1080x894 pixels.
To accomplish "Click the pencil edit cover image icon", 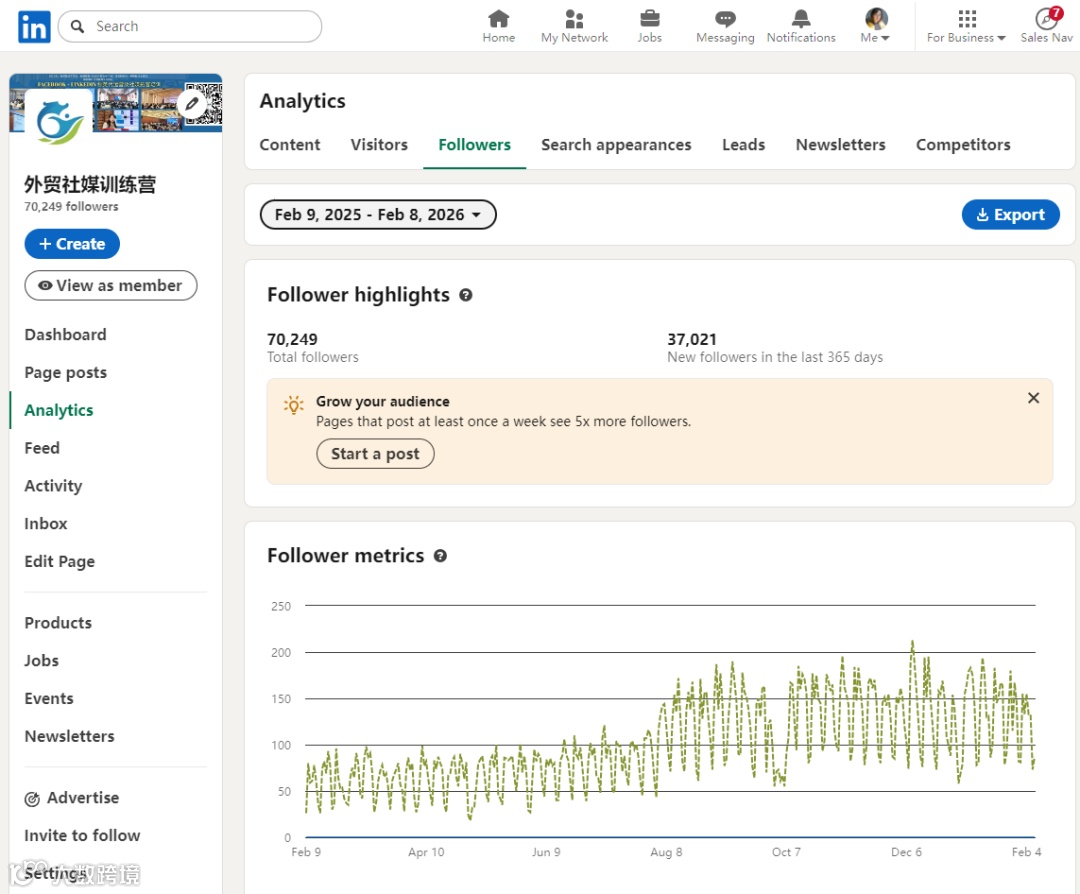I will coord(192,104).
